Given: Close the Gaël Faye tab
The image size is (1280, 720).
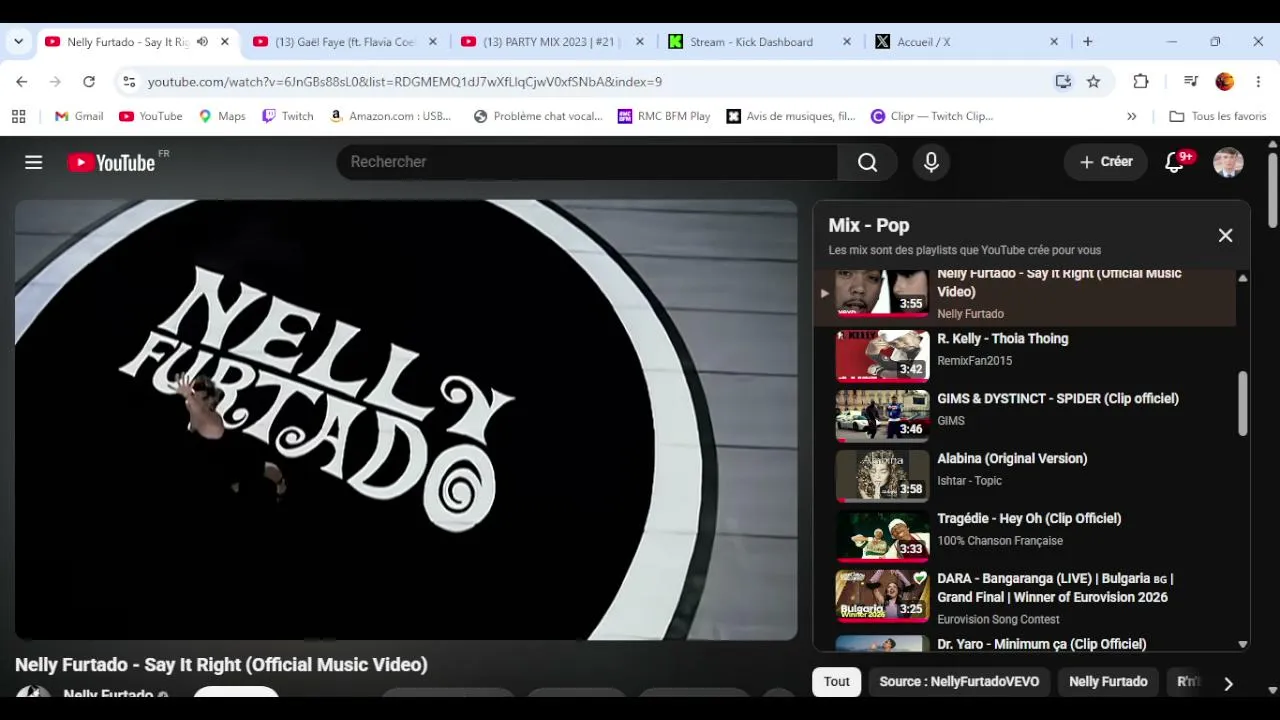Looking at the screenshot, I should [x=433, y=42].
